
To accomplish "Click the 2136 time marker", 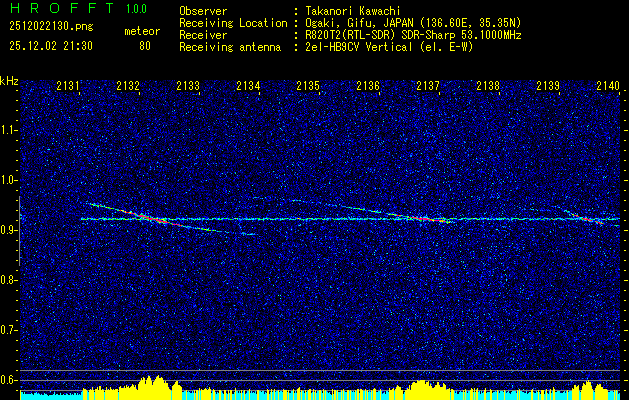I will pos(368,85).
